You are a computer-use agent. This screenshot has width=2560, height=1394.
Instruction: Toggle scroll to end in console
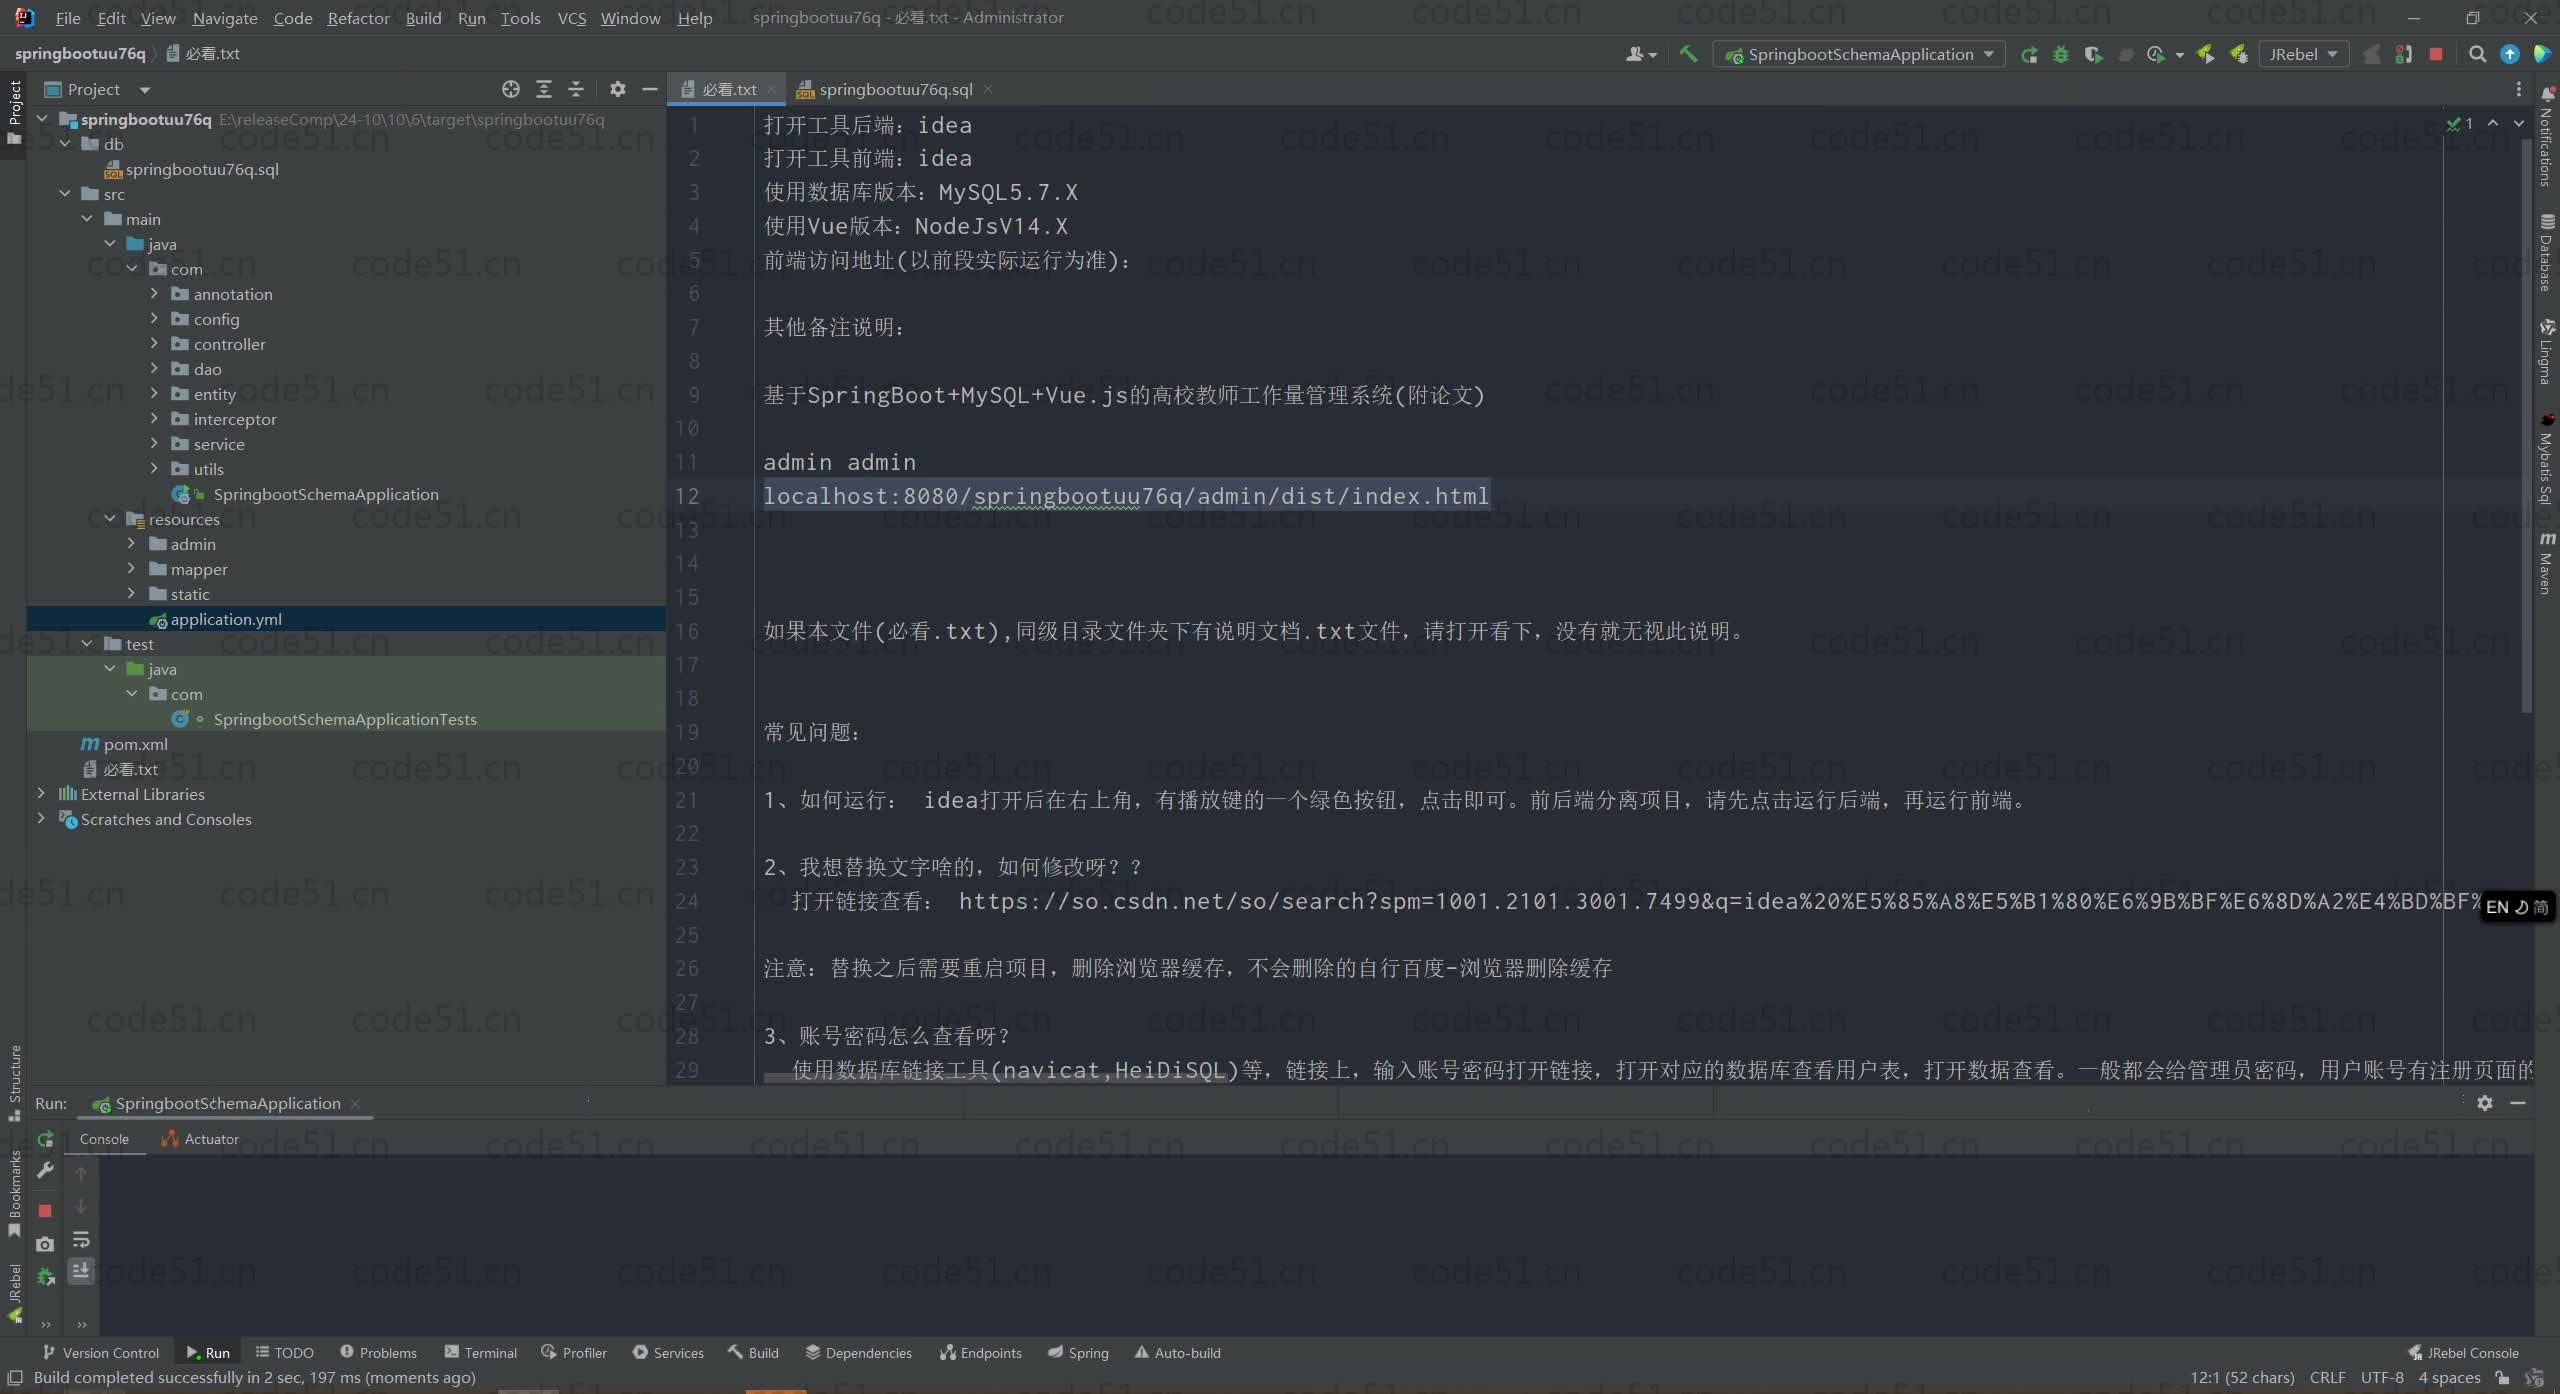(x=81, y=1270)
